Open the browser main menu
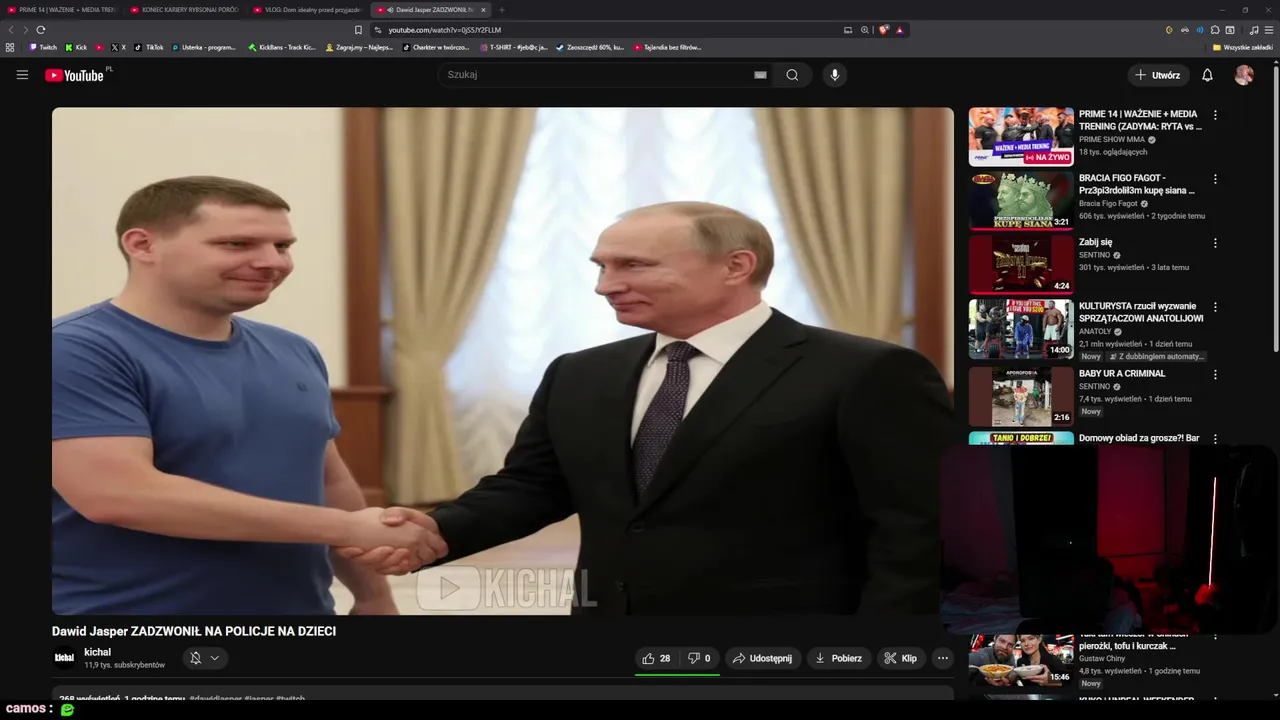Viewport: 1280px width, 720px height. coord(1270,30)
